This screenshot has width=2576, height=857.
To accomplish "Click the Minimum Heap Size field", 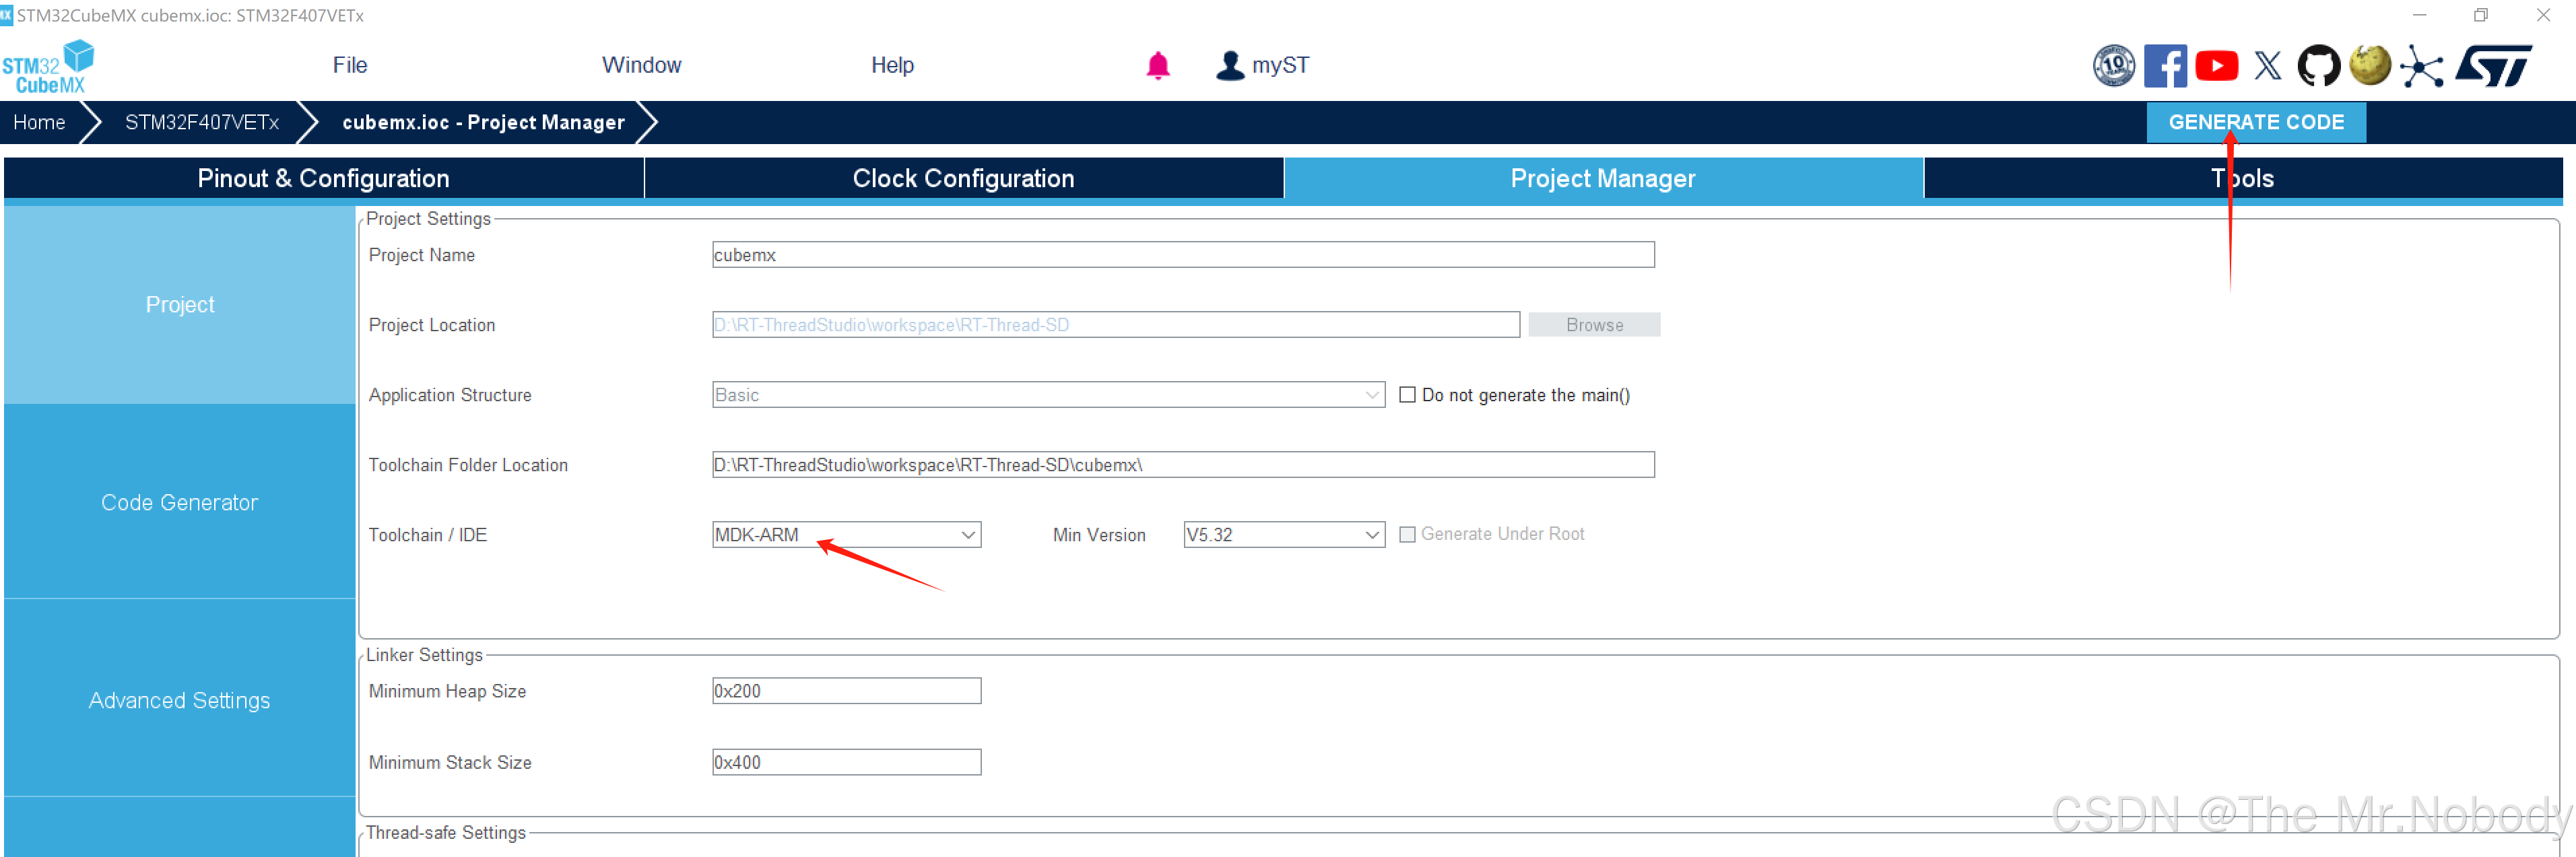I will pyautogui.click(x=846, y=691).
